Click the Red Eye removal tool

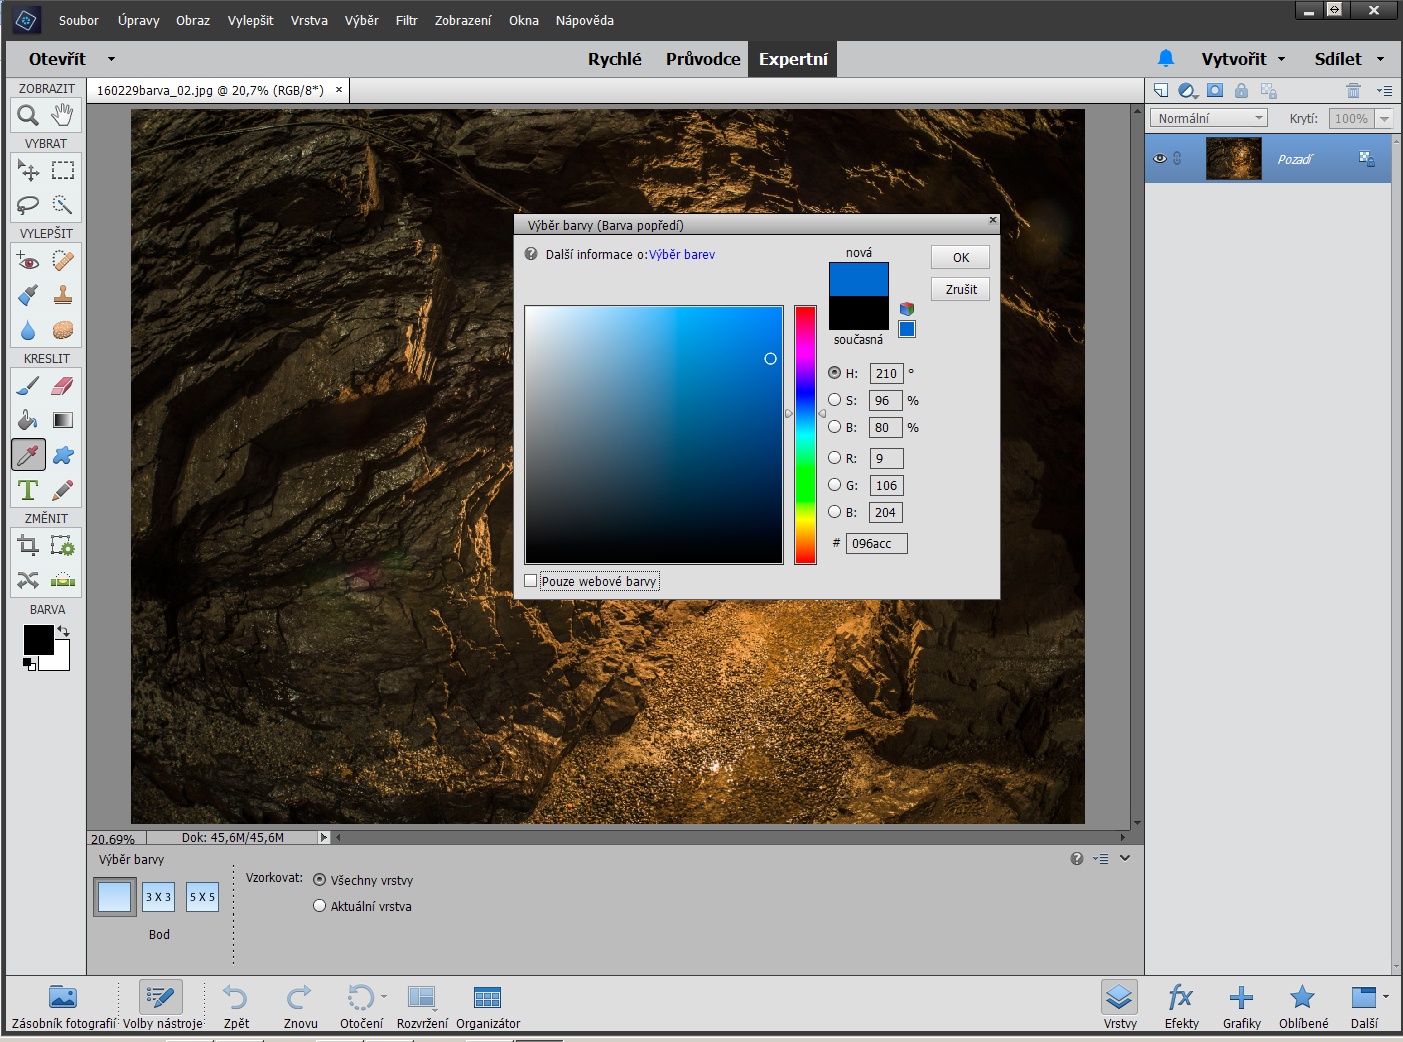pos(28,261)
